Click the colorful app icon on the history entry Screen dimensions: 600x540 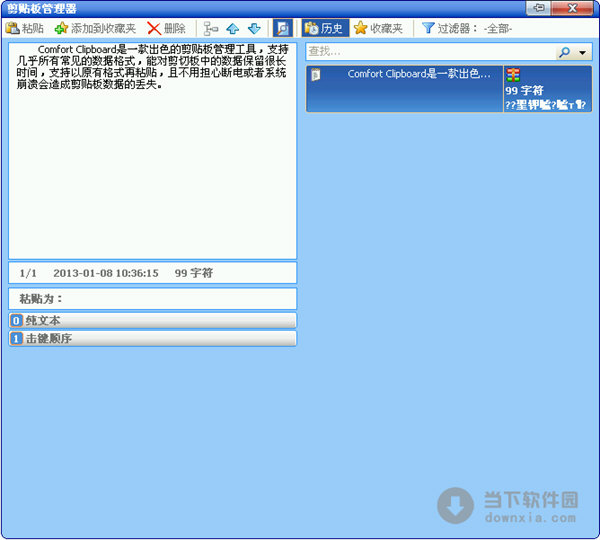tap(513, 75)
